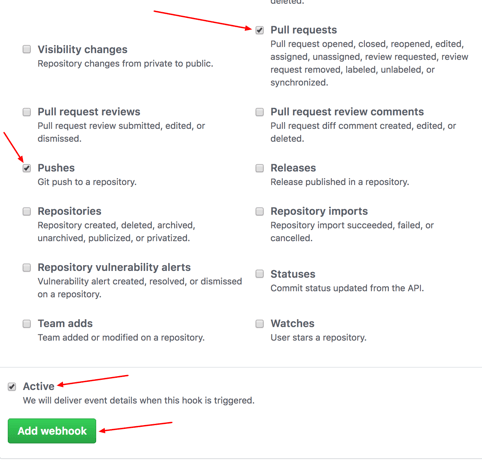Screen dimensions: 482x460
Task: Check the Statuses checkbox
Action: pyautogui.click(x=259, y=274)
